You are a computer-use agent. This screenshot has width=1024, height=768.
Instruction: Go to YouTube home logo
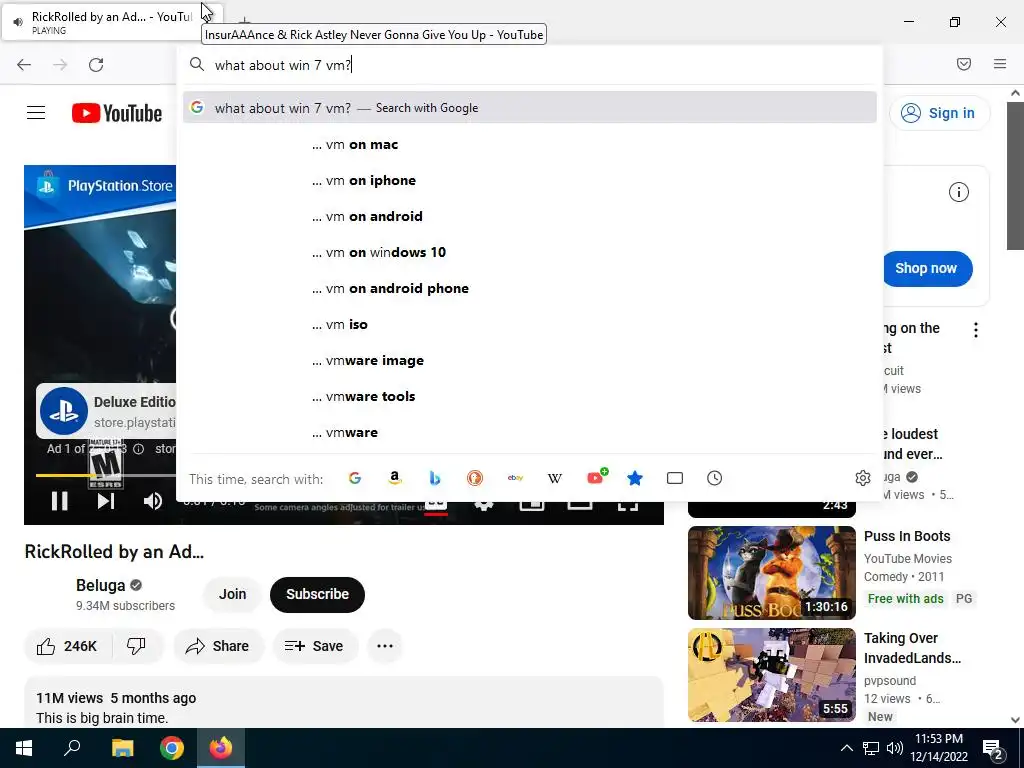(117, 113)
